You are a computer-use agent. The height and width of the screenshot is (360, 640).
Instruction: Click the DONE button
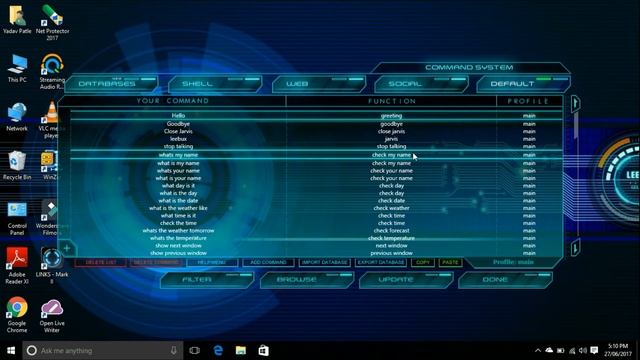coord(505,280)
